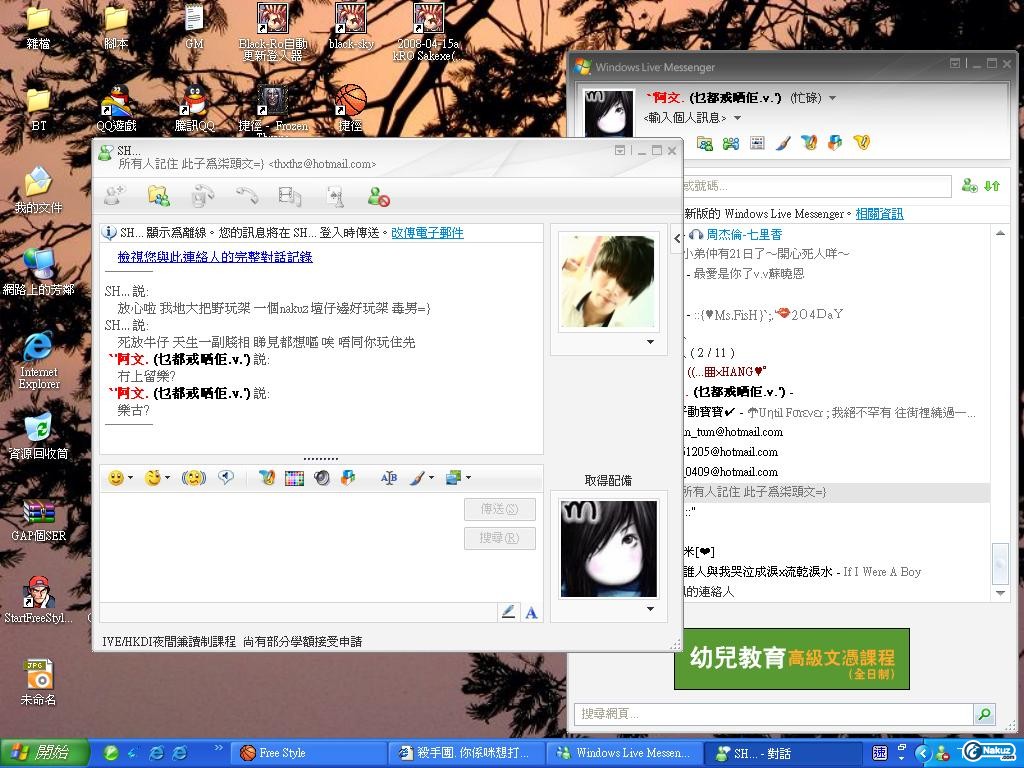The height and width of the screenshot is (768, 1024).
Task: Click the 傳送 send button
Action: (500, 509)
